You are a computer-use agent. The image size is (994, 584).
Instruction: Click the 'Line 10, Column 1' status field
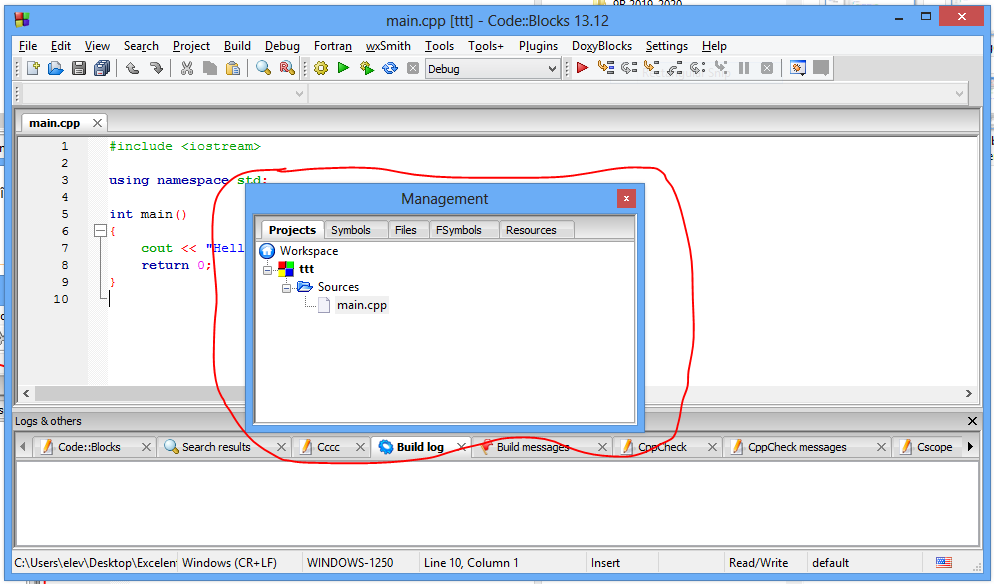pyautogui.click(x=471, y=562)
